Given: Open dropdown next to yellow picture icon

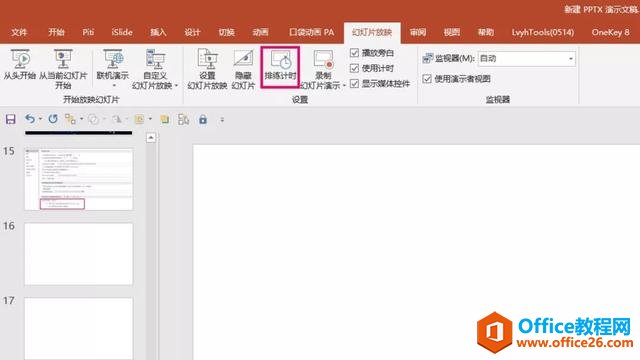Looking at the screenshot, I should pyautogui.click(x=150, y=119).
